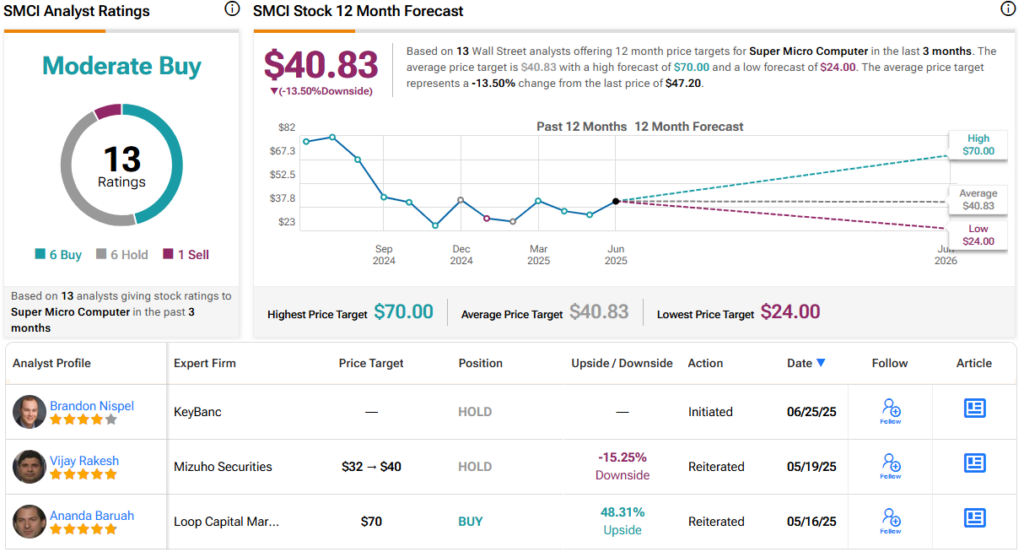Follow analyst Brandon Nispel
This screenshot has height=552, width=1024.
[891, 412]
